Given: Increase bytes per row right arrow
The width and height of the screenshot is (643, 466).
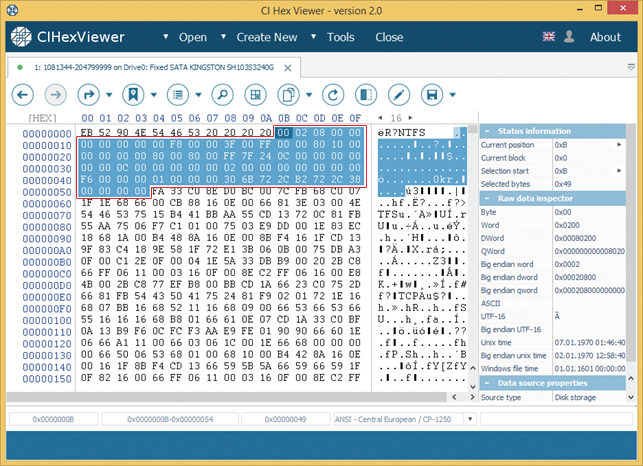Looking at the screenshot, I should click(x=410, y=118).
